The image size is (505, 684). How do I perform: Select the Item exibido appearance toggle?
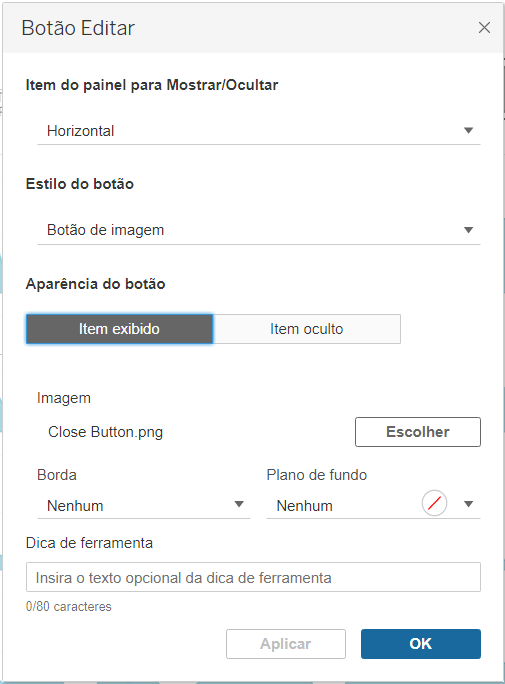tap(119, 329)
